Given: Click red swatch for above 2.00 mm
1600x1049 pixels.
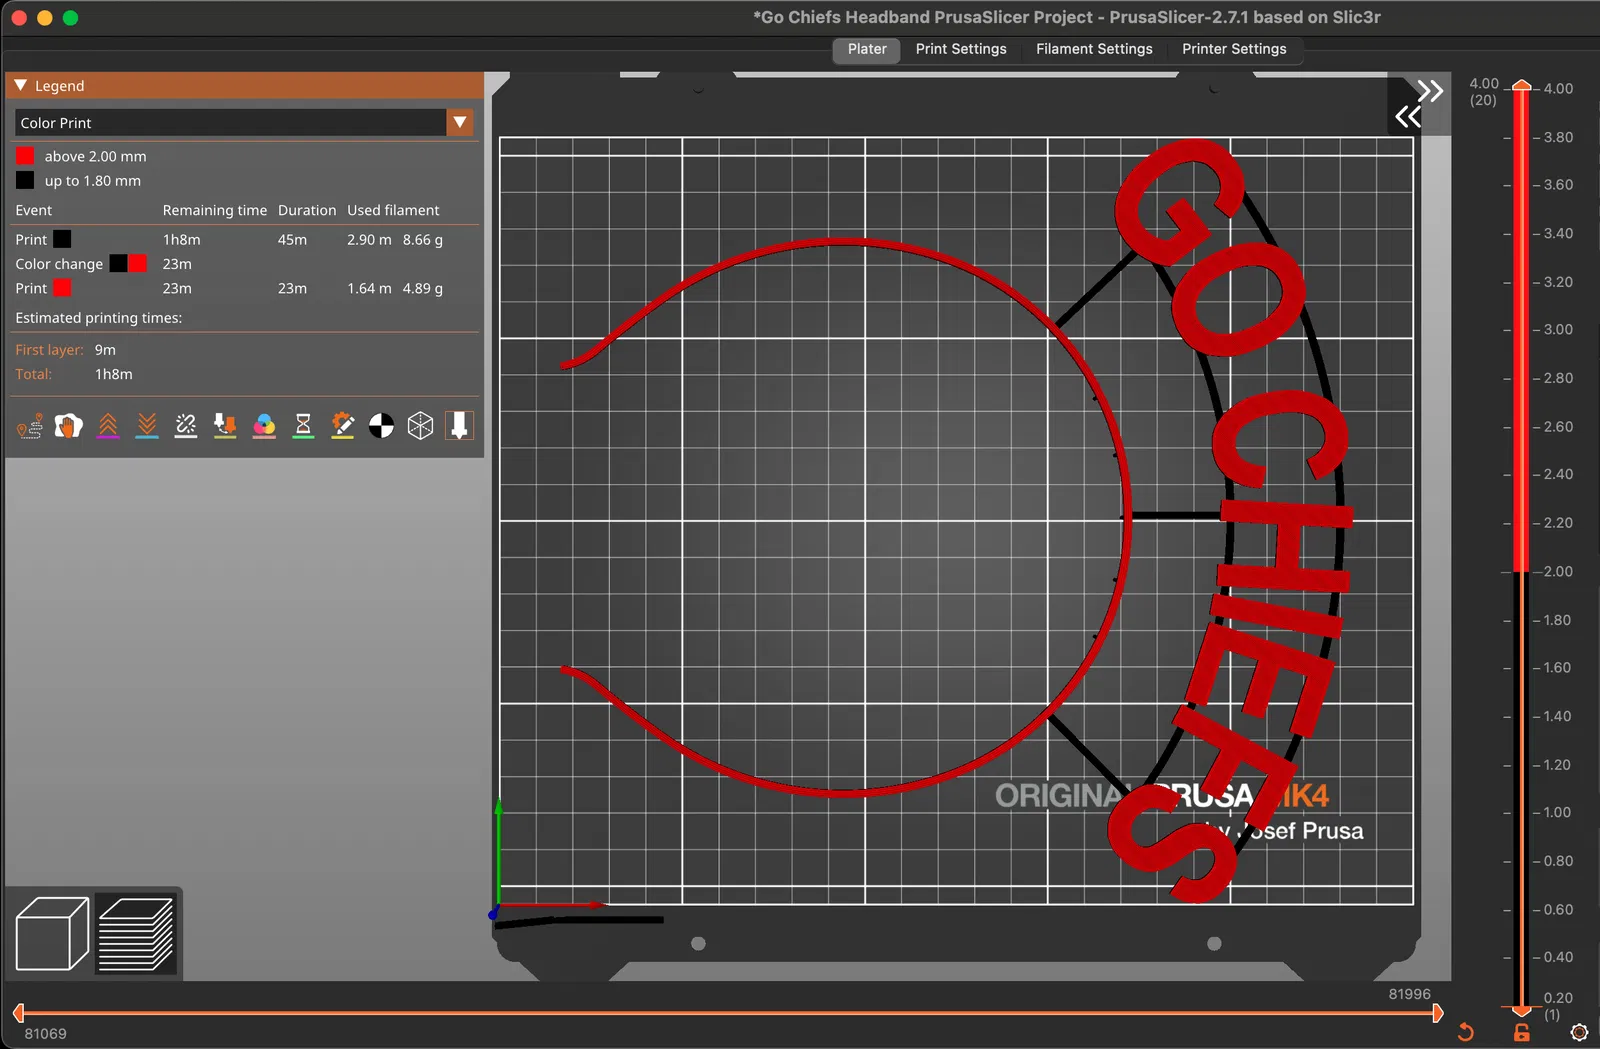Looking at the screenshot, I should tap(25, 156).
